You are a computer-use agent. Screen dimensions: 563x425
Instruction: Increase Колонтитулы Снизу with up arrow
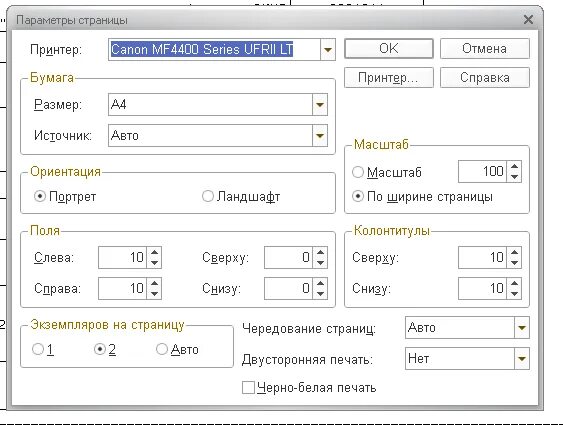514,283
